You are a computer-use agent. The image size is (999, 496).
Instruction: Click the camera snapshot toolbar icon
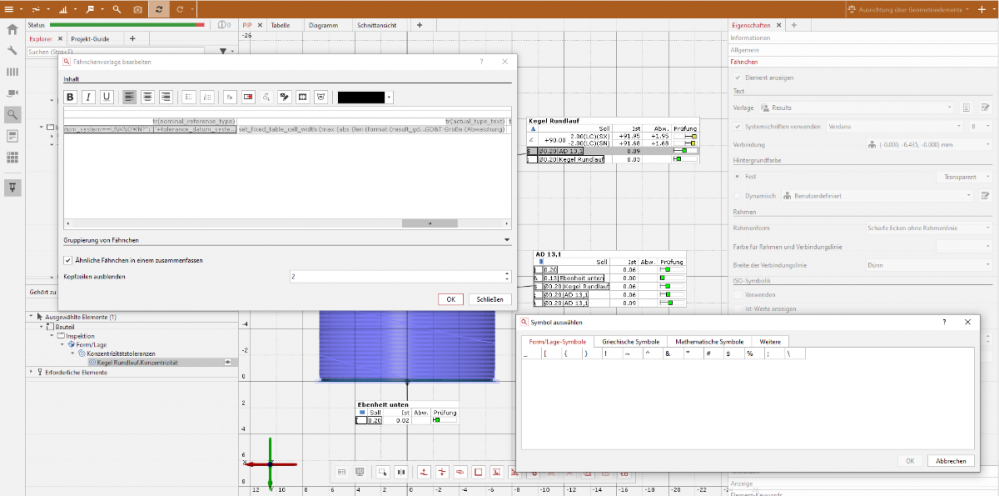pyautogui.click(x=138, y=8)
